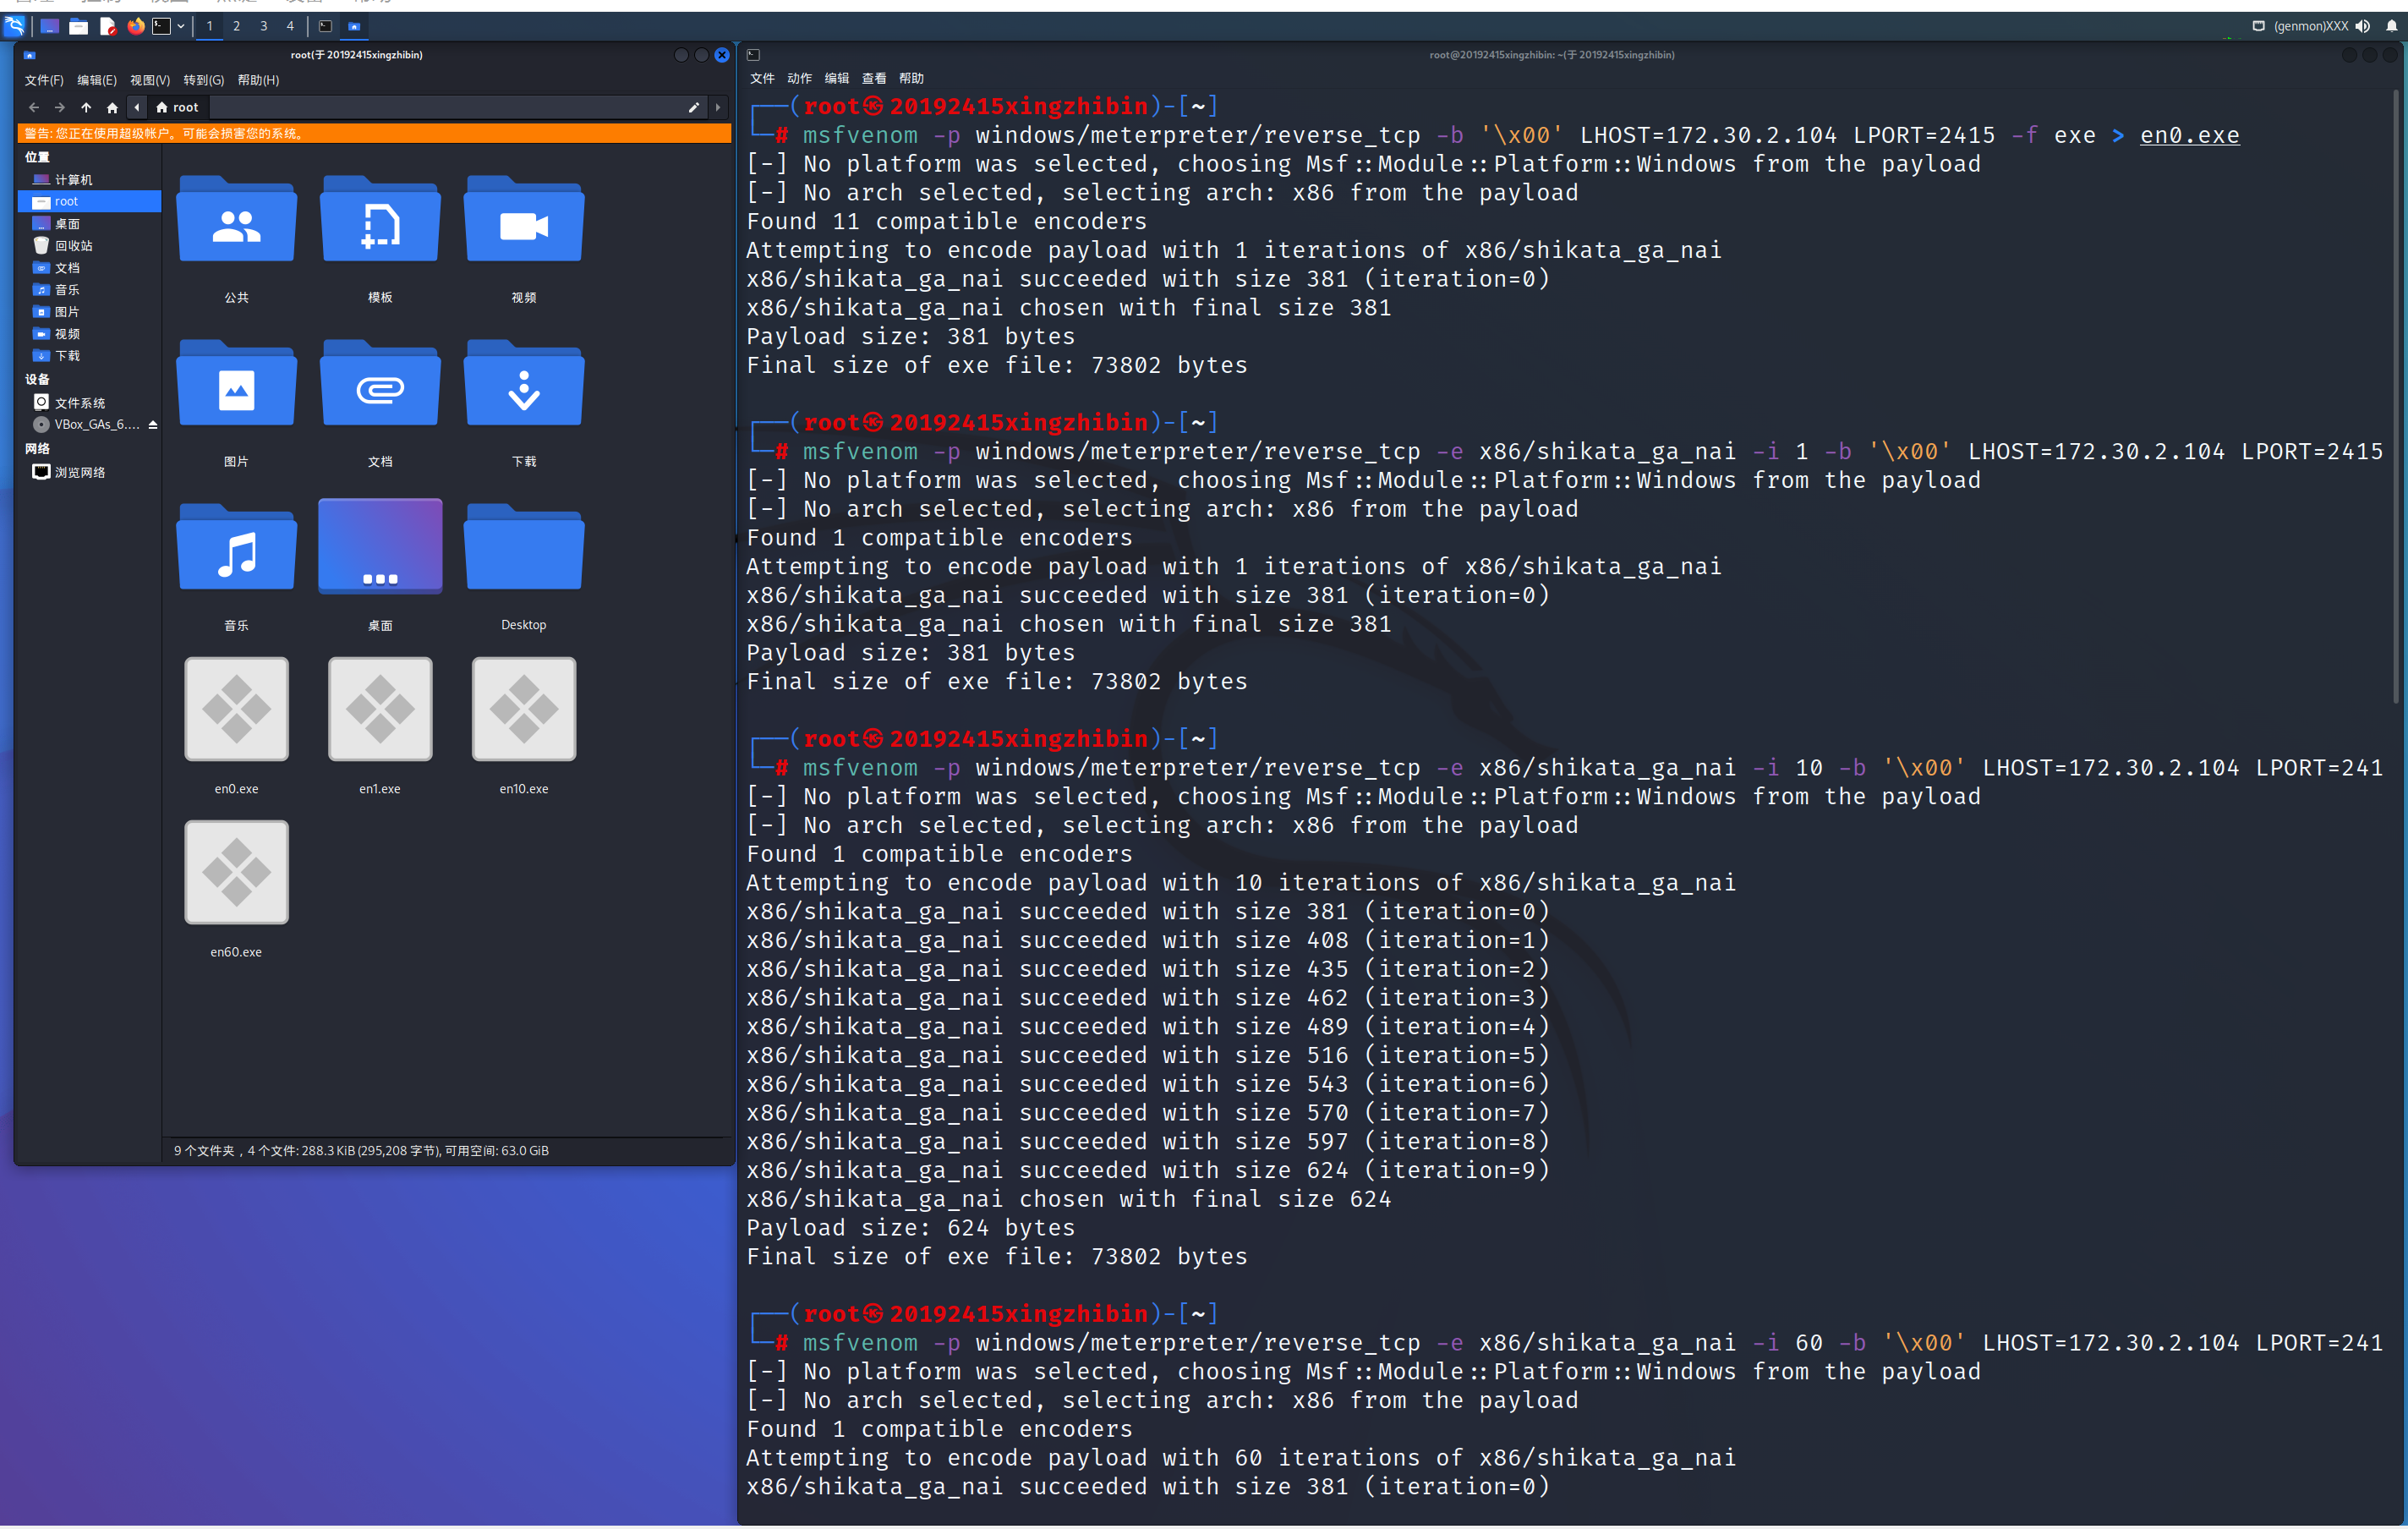Viewport: 2408px width, 1529px height.
Task: Launch Firefox from the top panel
Action: point(135,26)
